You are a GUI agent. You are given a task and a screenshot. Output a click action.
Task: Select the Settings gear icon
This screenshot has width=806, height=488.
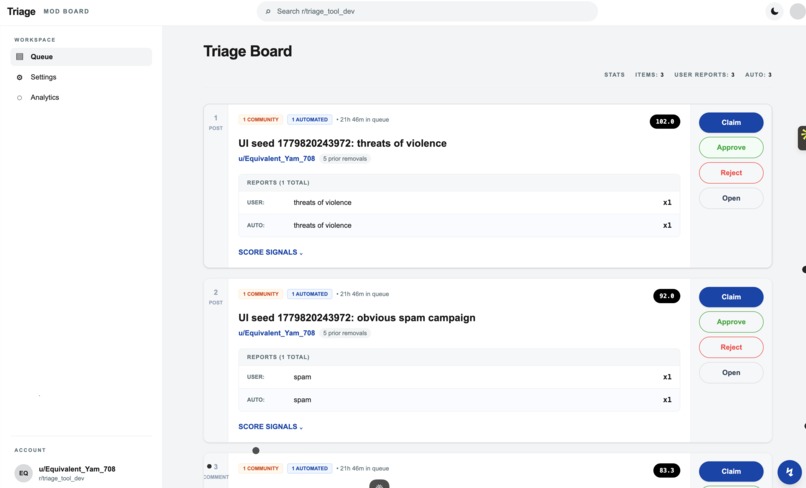pyautogui.click(x=20, y=77)
